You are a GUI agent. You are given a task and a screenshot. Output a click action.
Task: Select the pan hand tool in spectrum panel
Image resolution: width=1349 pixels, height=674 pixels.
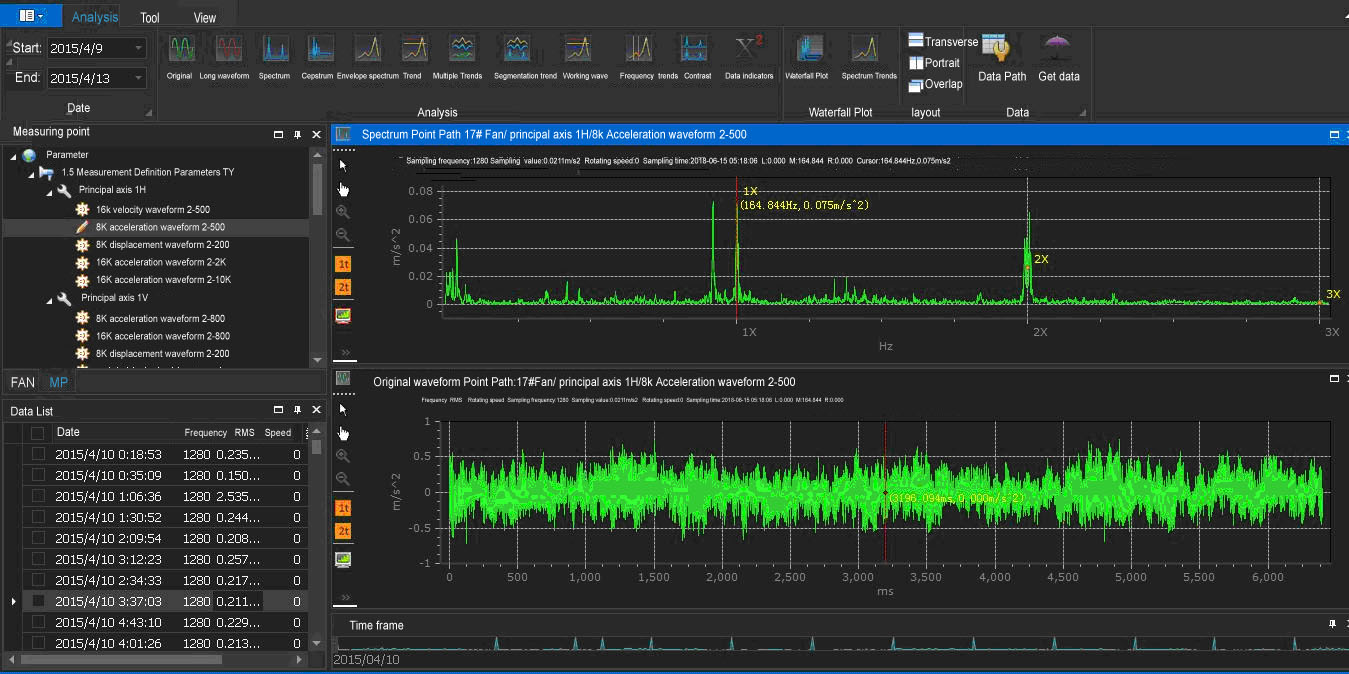coord(344,189)
